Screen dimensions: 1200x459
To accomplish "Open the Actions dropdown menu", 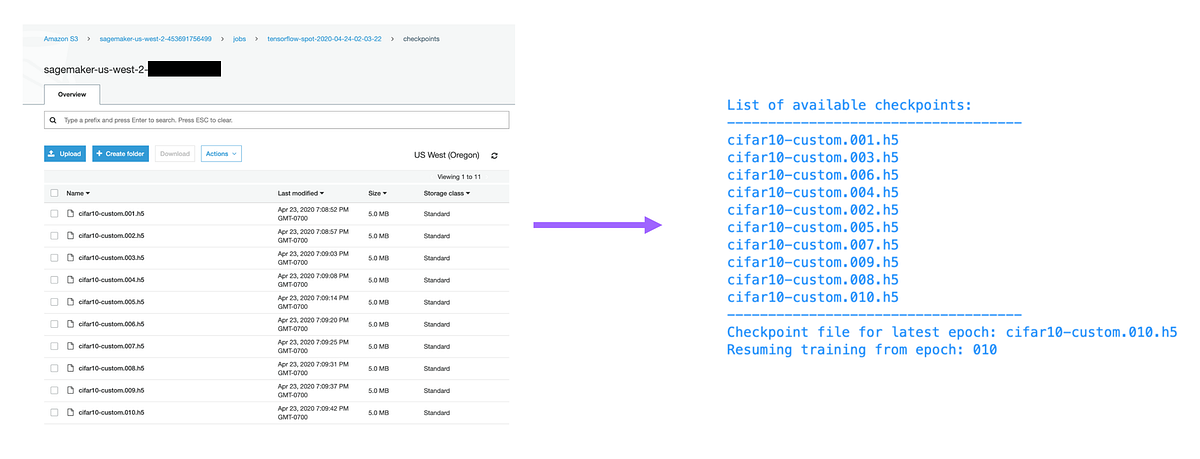I will pos(221,154).
